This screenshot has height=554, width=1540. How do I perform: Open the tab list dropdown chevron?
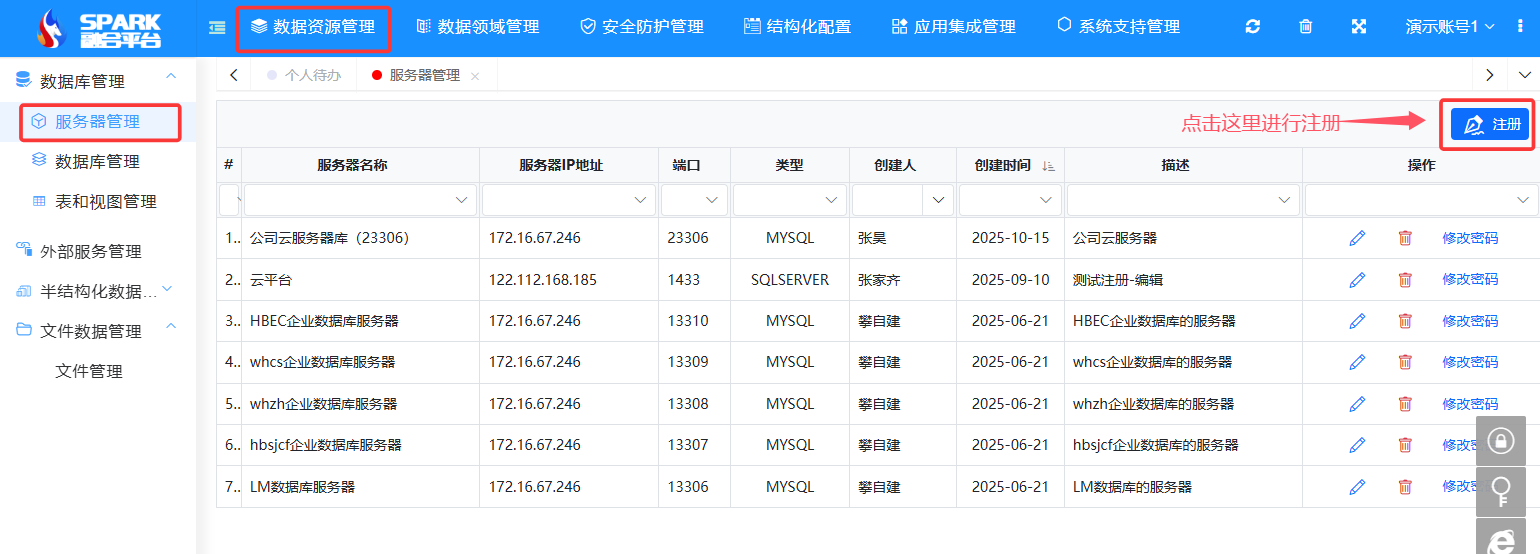coord(1525,75)
